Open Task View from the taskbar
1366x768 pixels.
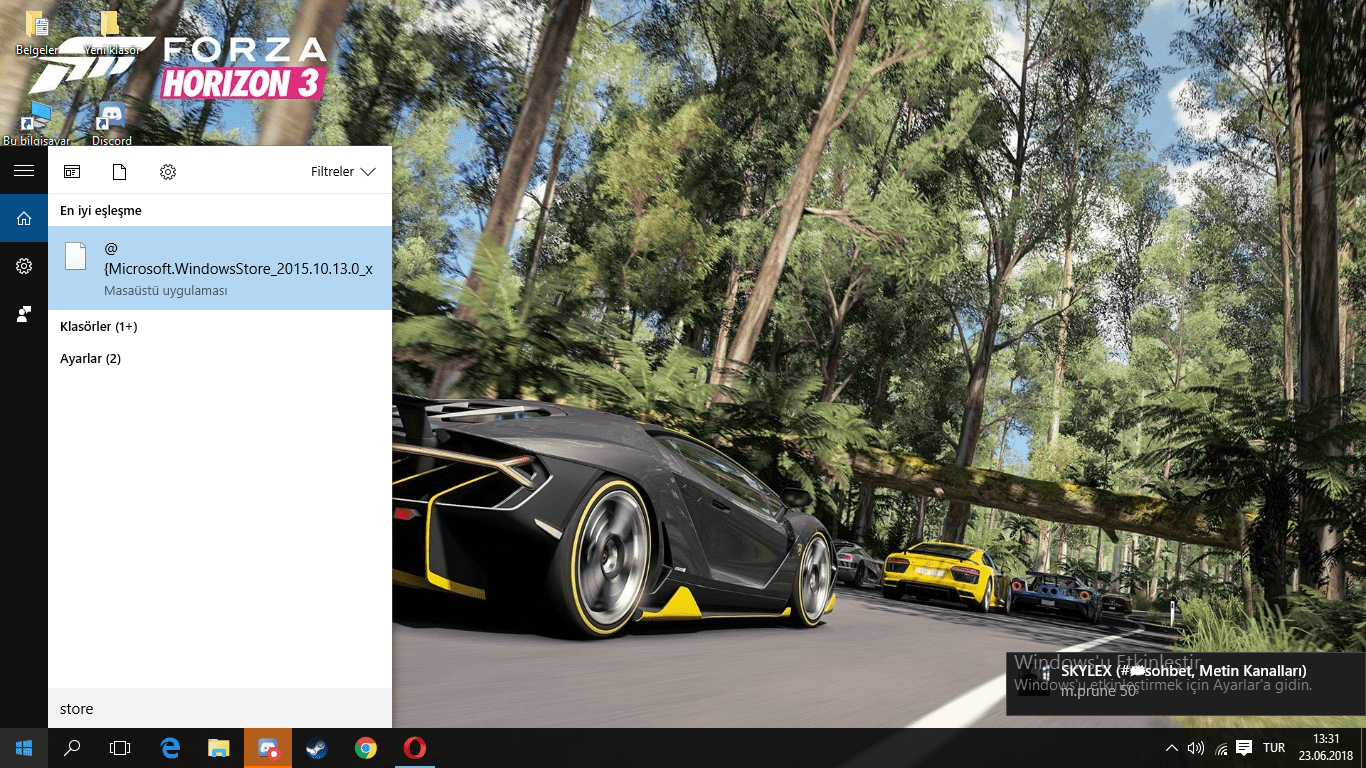120,748
